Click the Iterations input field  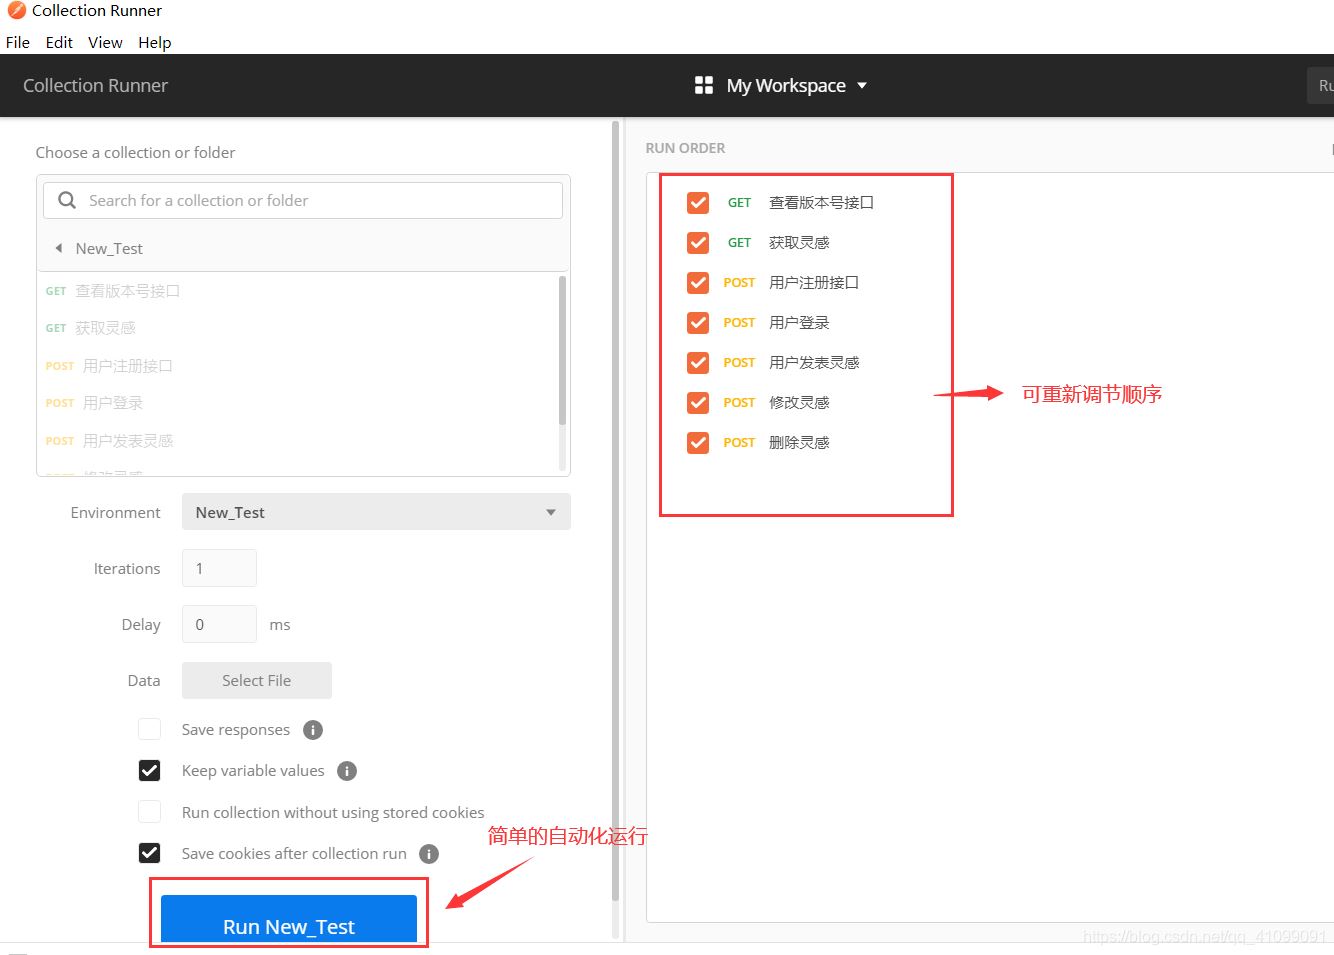219,568
